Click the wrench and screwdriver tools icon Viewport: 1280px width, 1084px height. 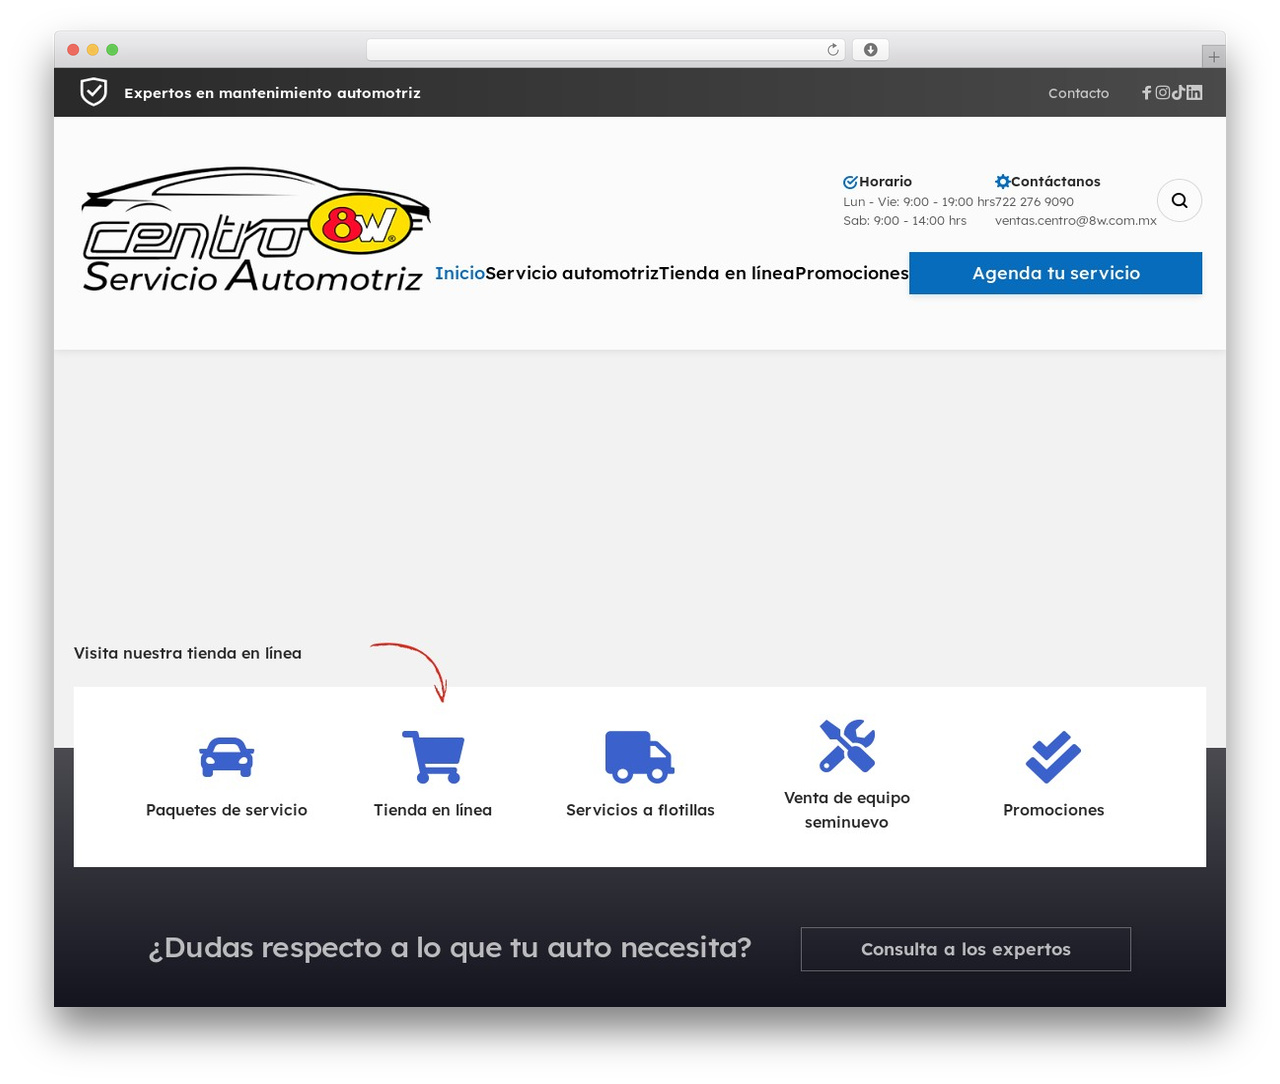click(x=847, y=746)
